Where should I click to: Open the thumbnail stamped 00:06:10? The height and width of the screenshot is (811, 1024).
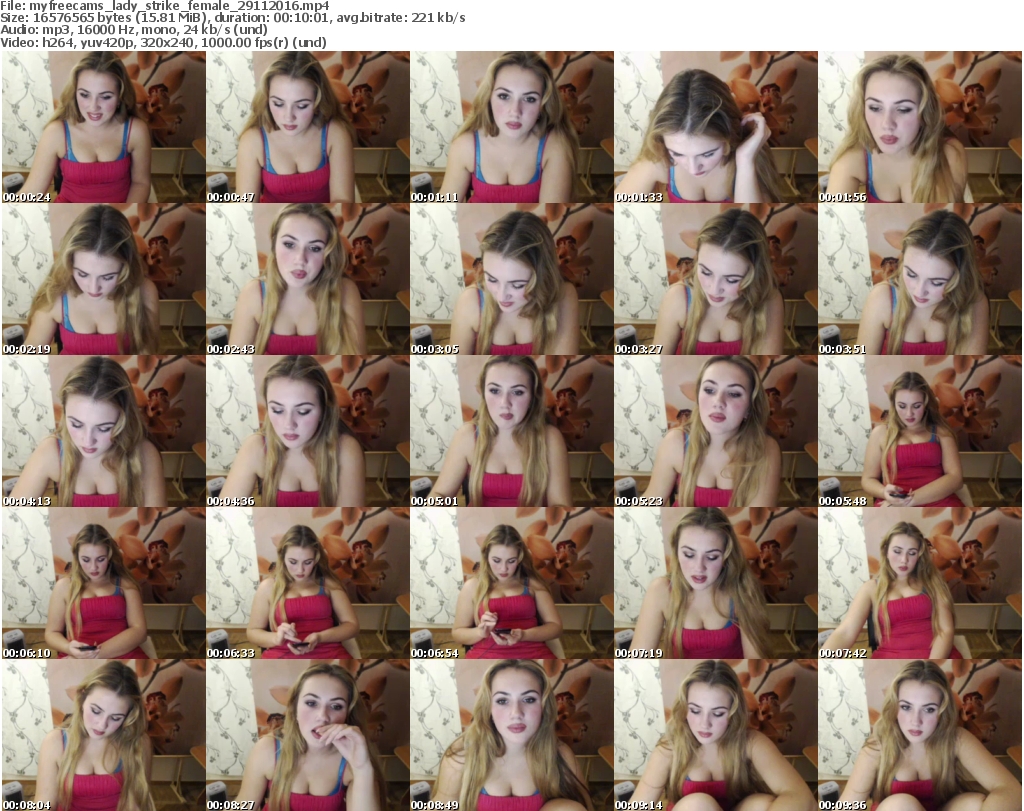pos(103,583)
